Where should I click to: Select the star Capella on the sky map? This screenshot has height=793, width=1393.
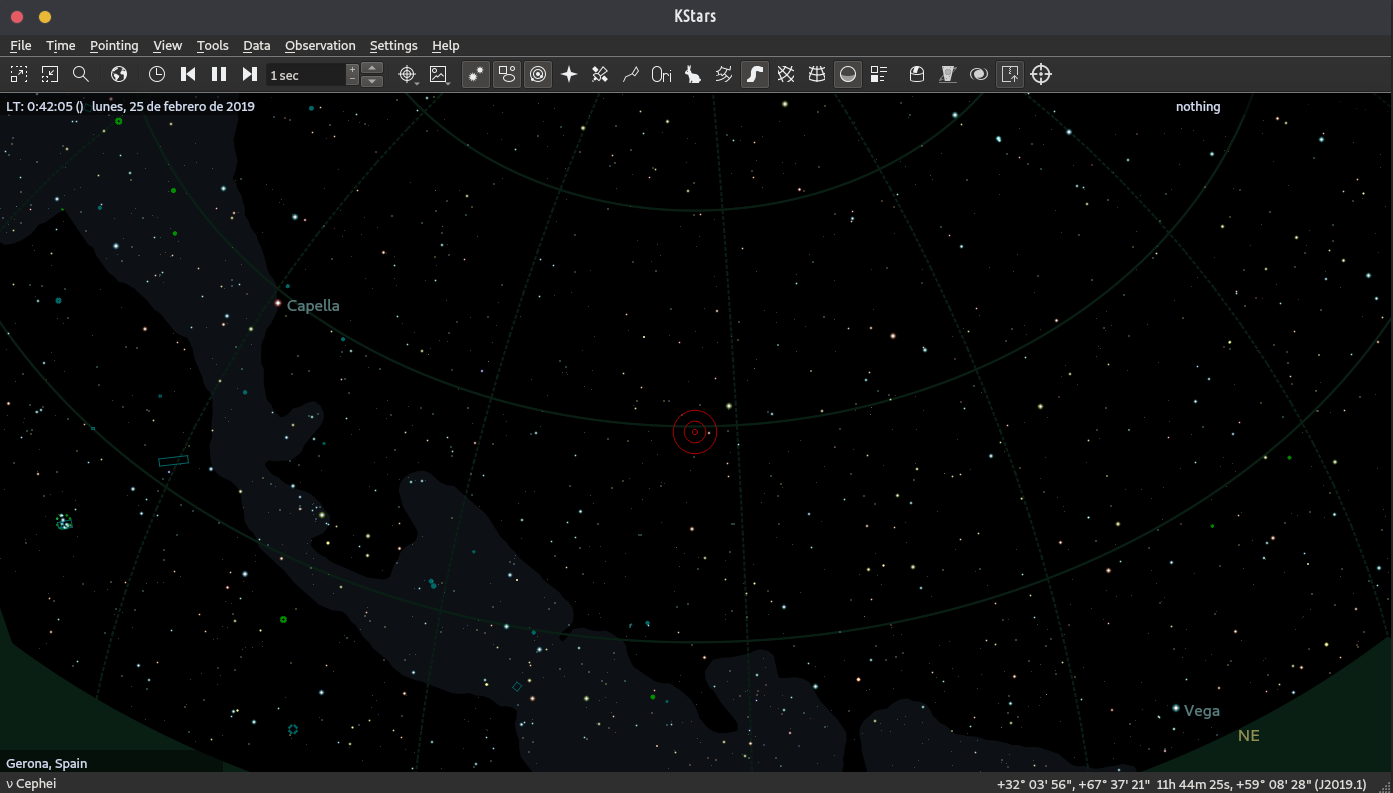point(278,302)
